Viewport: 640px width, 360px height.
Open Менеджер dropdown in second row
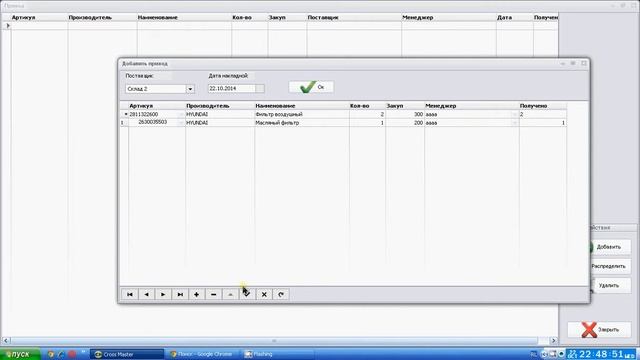click(515, 122)
